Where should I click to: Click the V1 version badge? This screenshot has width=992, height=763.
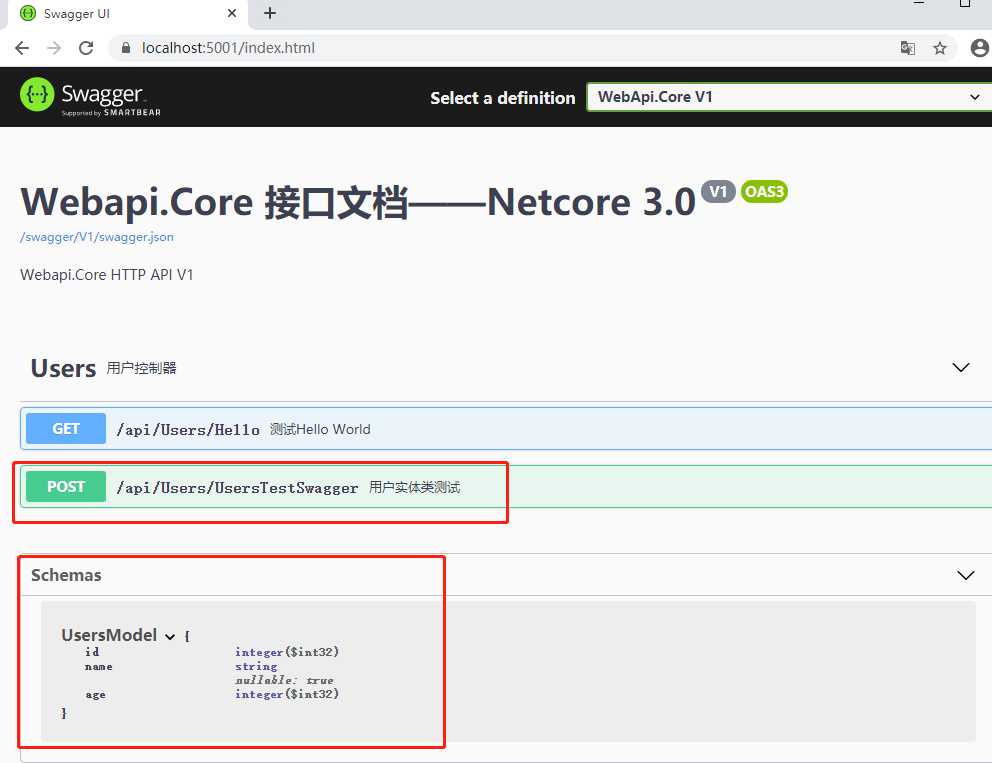[718, 192]
